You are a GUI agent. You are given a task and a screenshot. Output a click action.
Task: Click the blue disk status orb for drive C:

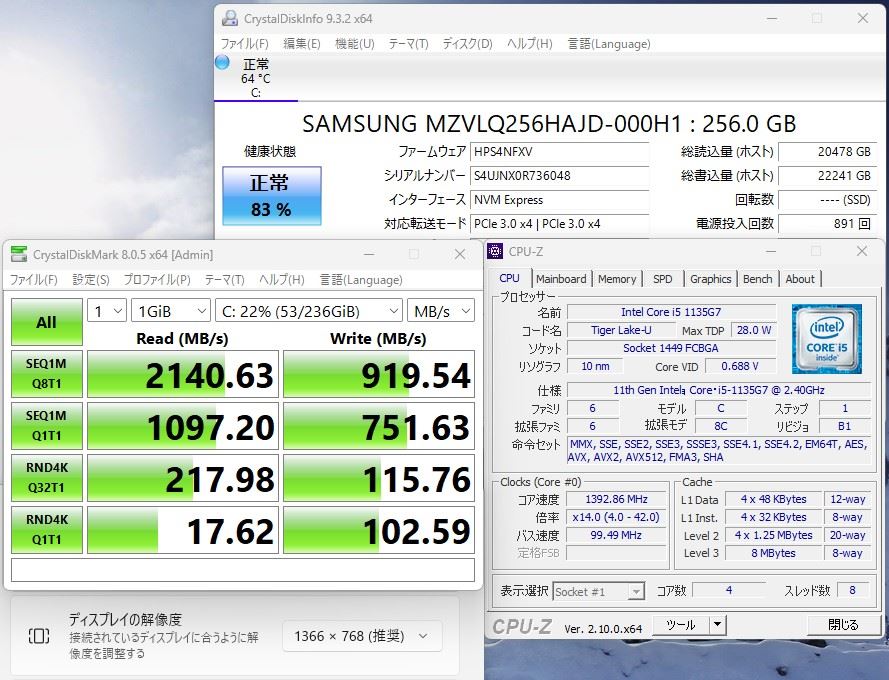[222, 62]
